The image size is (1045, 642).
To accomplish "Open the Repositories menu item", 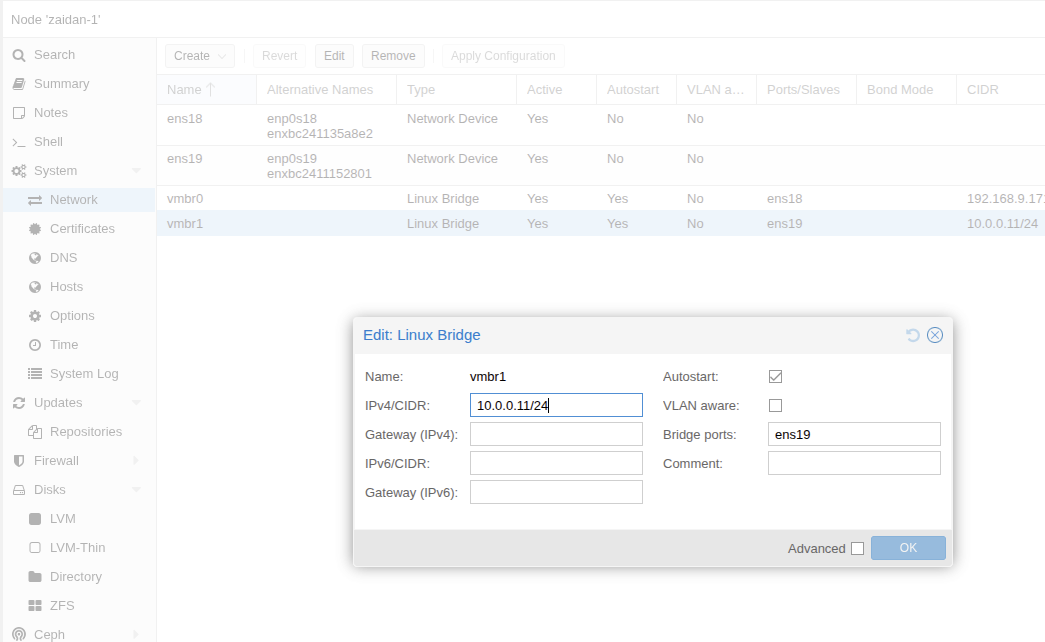I will coord(85,432).
